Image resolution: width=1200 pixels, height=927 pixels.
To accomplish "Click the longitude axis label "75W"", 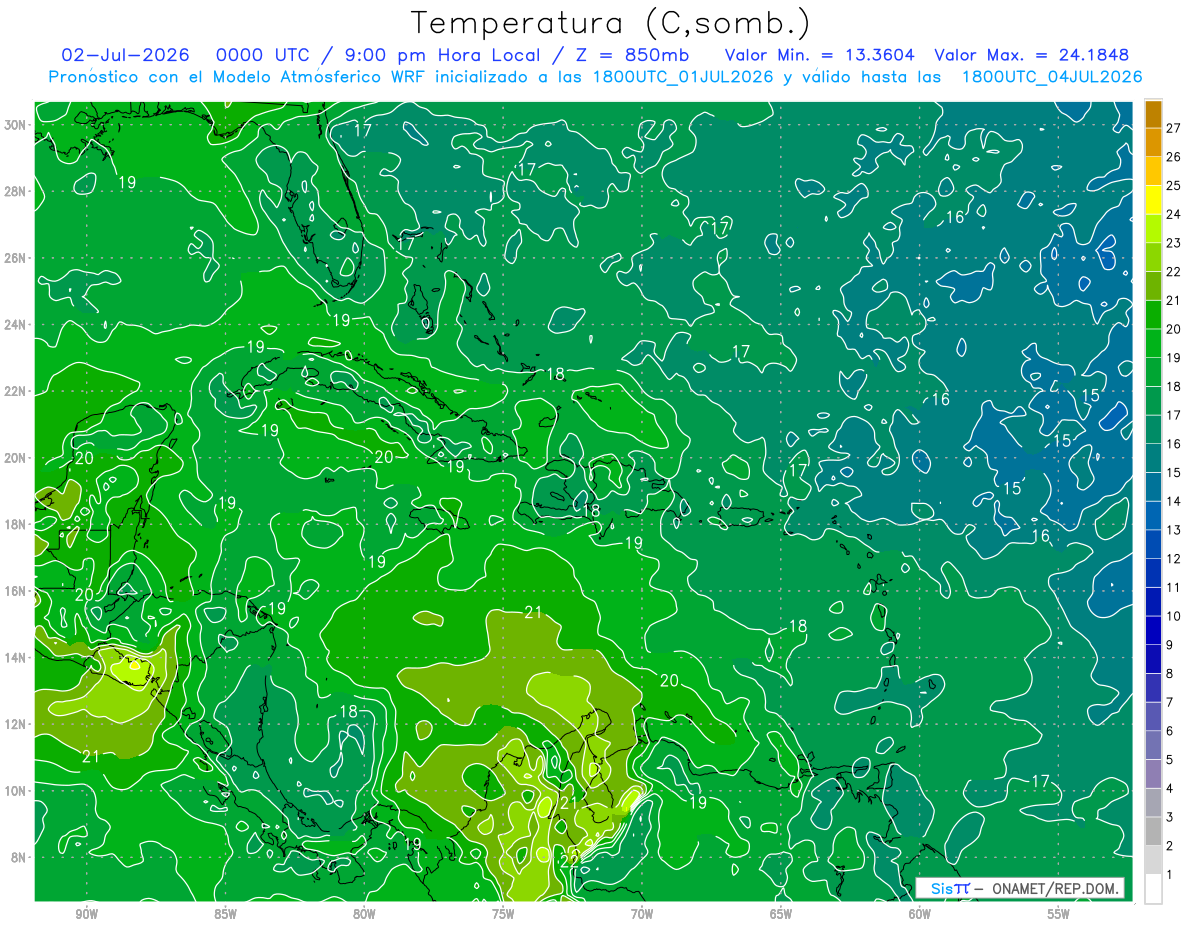I will click(503, 914).
